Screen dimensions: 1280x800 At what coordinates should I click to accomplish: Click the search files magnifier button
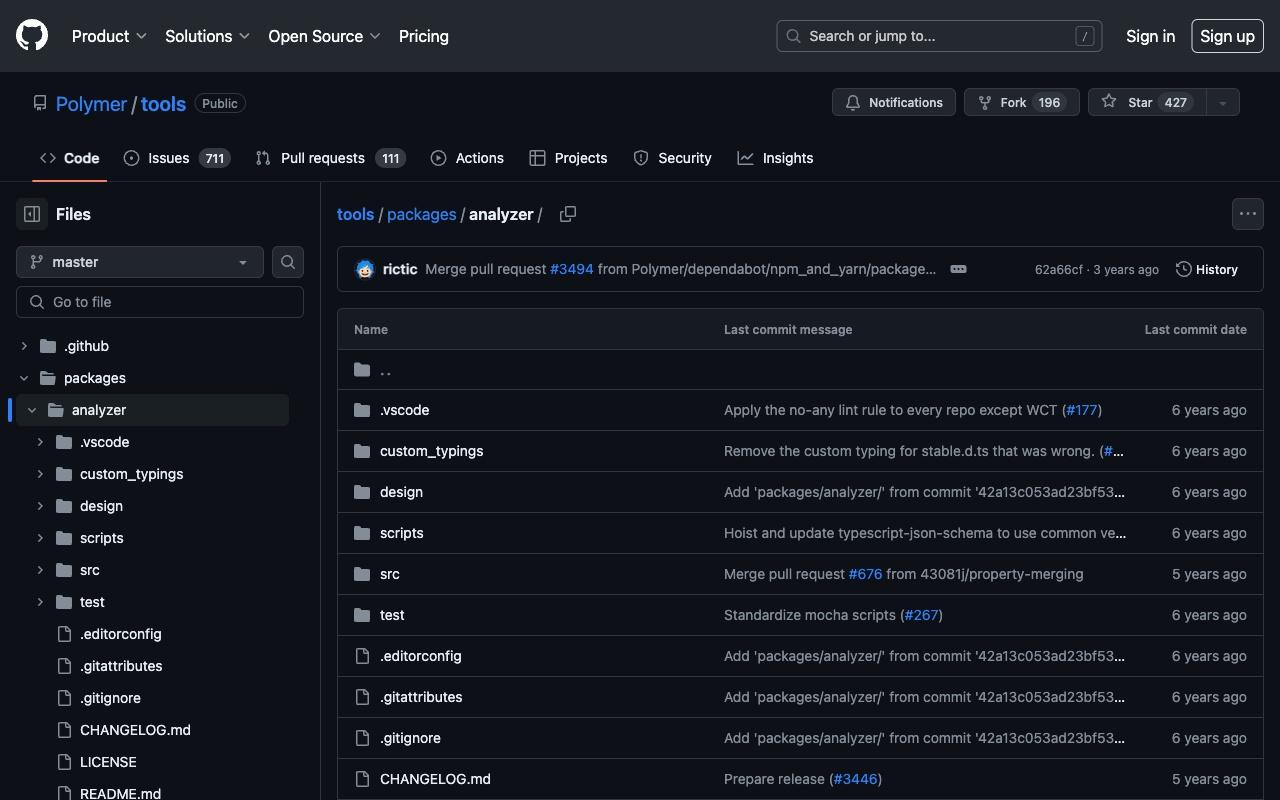click(288, 262)
